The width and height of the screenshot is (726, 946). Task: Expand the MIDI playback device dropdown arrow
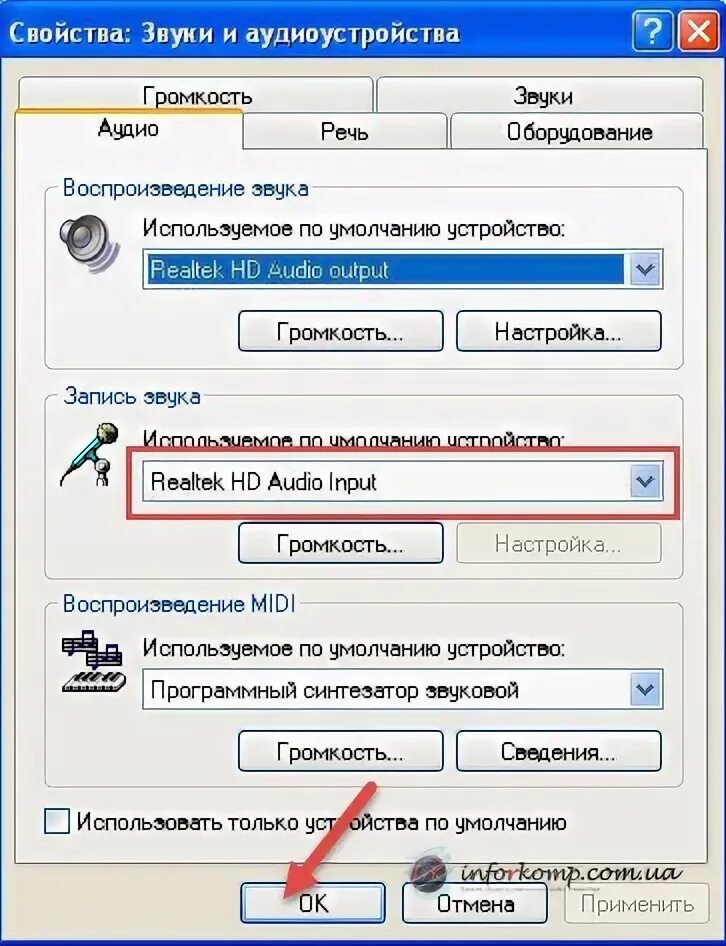tap(646, 690)
